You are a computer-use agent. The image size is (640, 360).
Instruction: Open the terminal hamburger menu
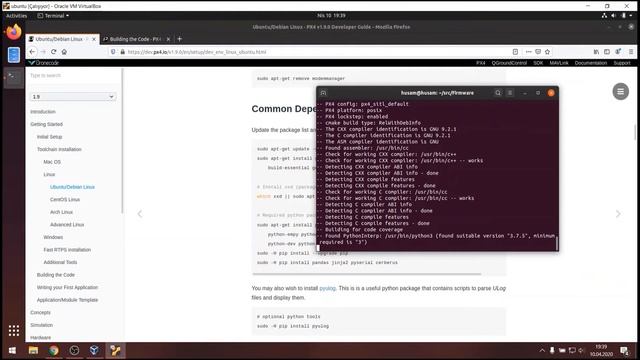coord(510,93)
